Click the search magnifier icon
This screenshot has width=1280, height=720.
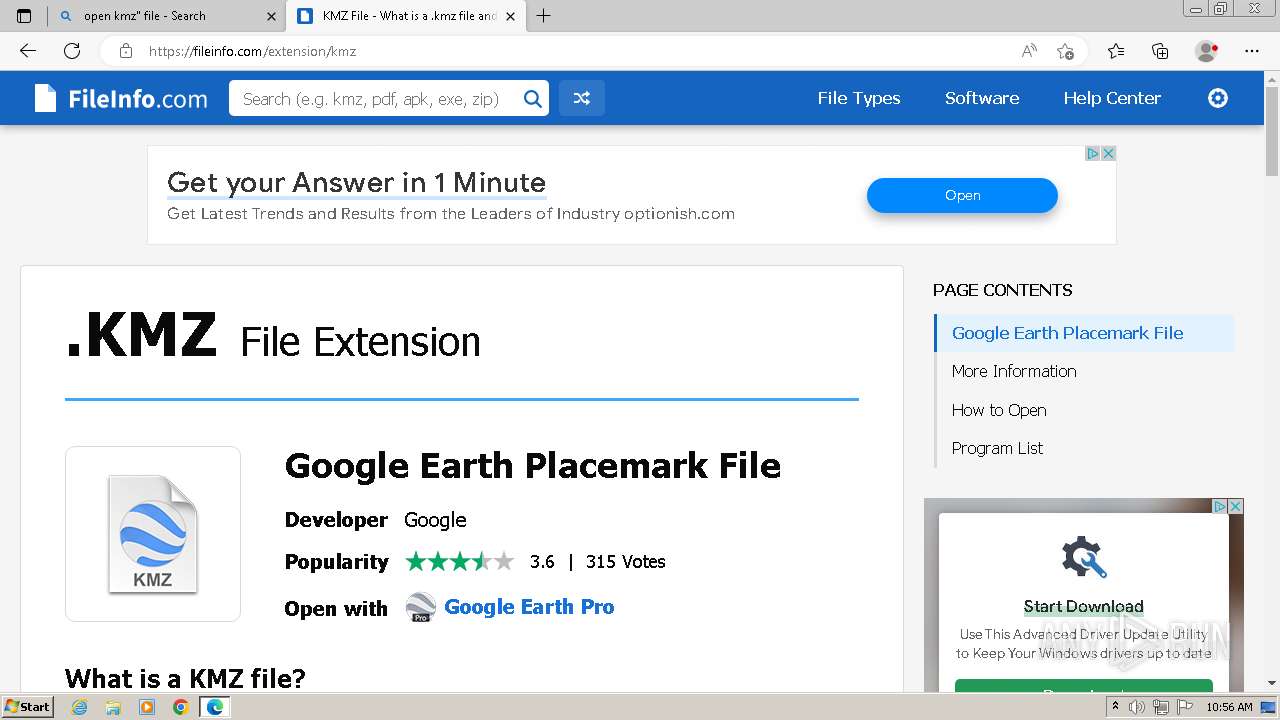coord(533,98)
